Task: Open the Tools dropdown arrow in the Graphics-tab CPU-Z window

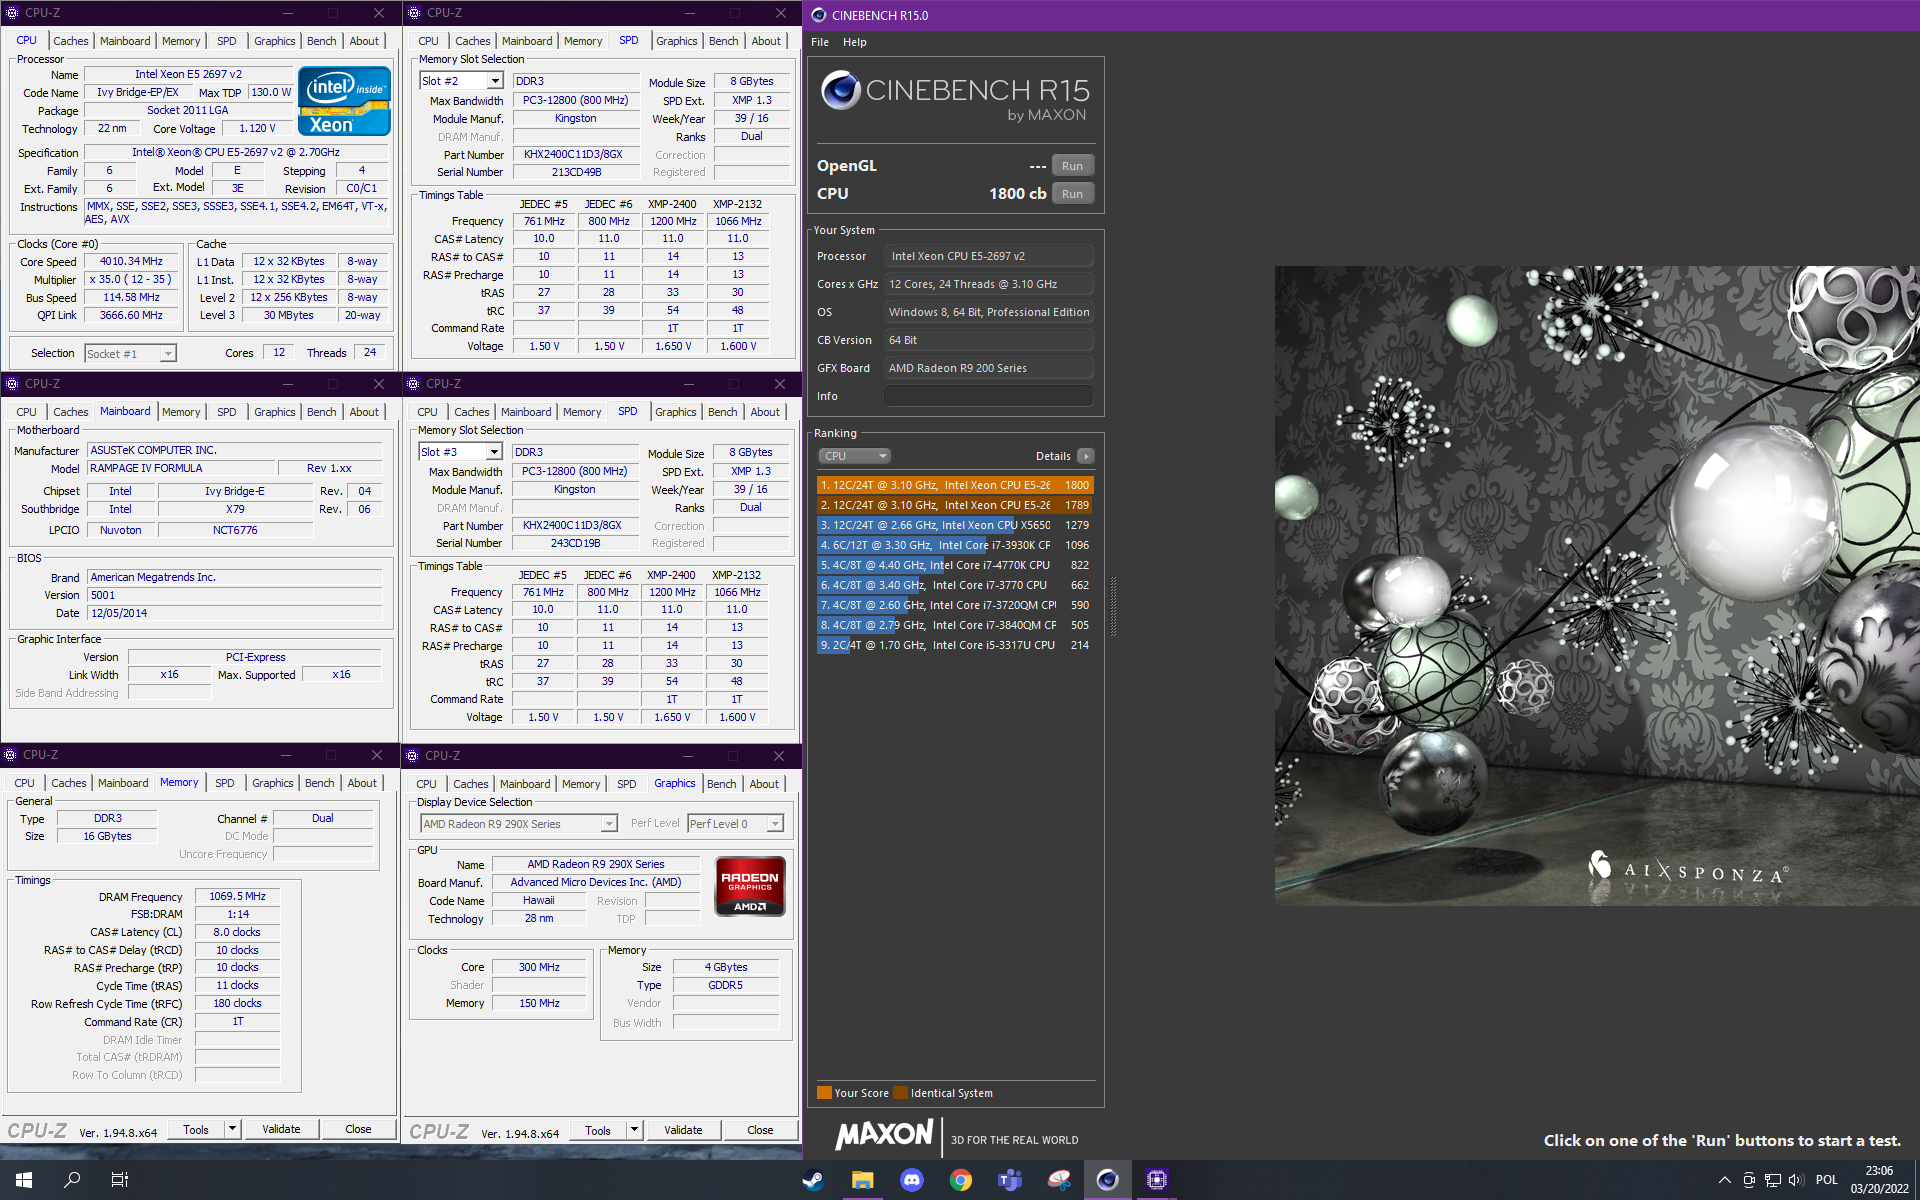Action: coord(634,1130)
